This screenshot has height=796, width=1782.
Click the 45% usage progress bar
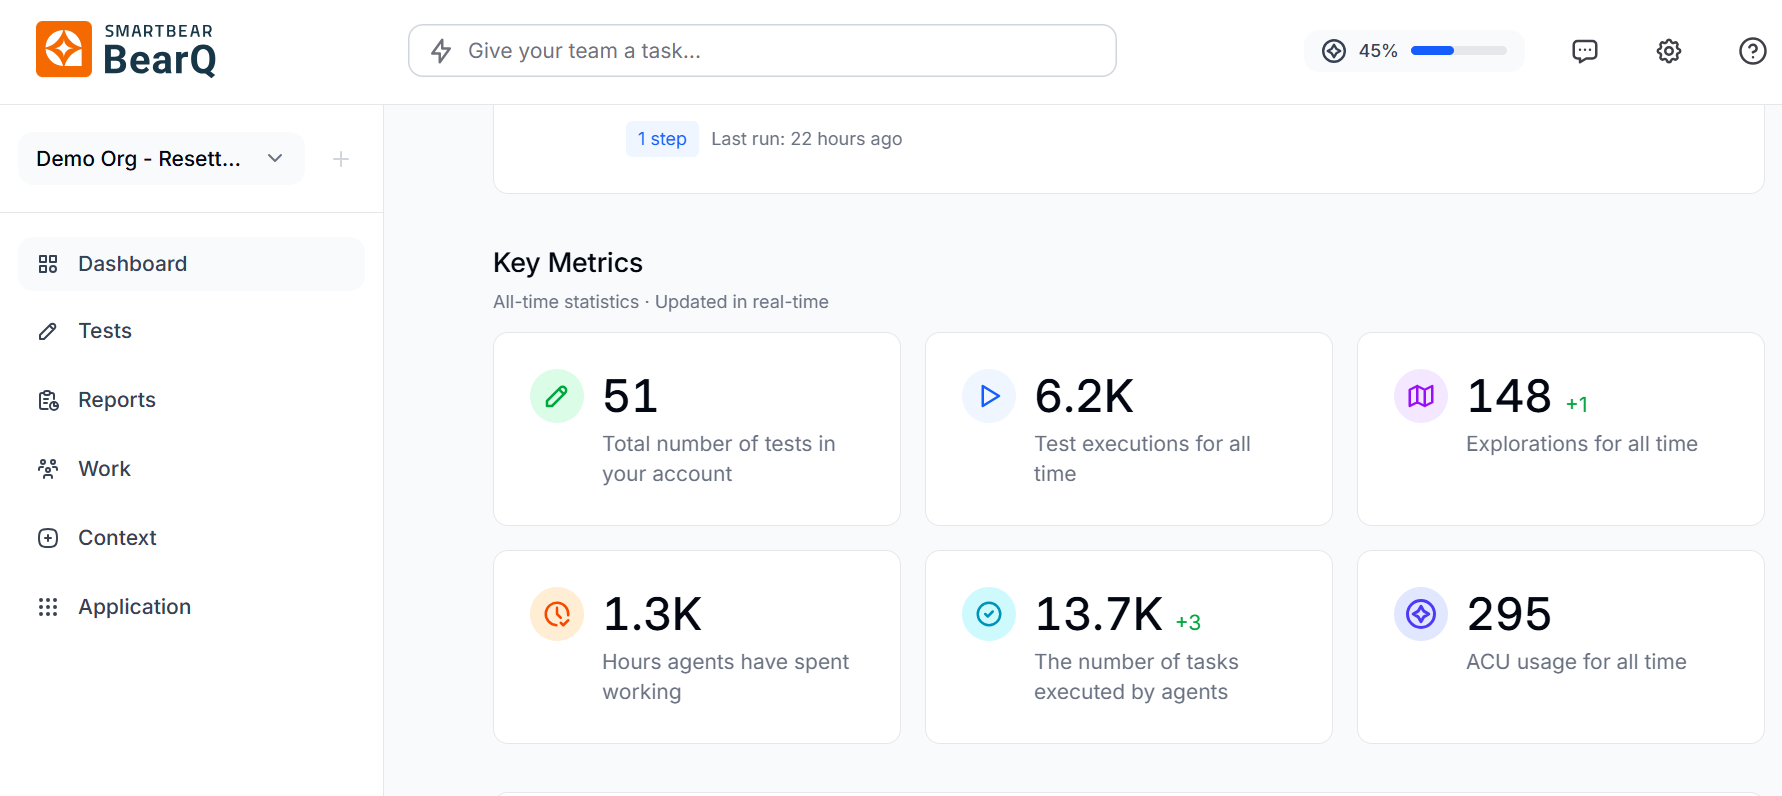point(1458,51)
